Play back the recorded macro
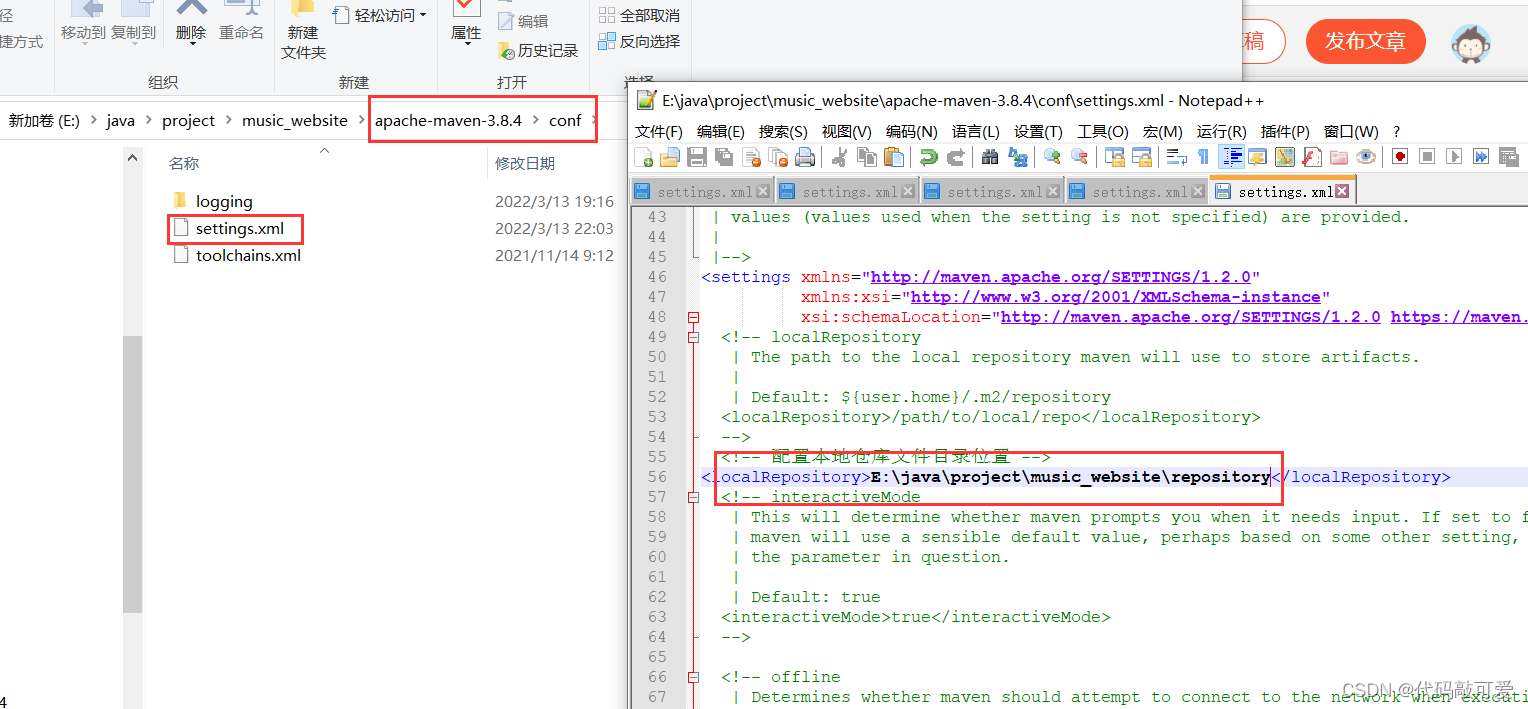The width and height of the screenshot is (1528, 709). coord(1455,157)
